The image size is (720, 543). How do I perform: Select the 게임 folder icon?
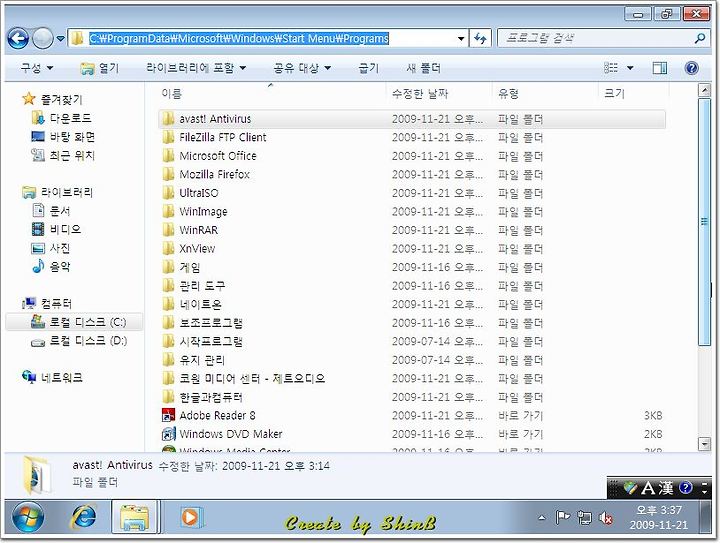[168, 267]
